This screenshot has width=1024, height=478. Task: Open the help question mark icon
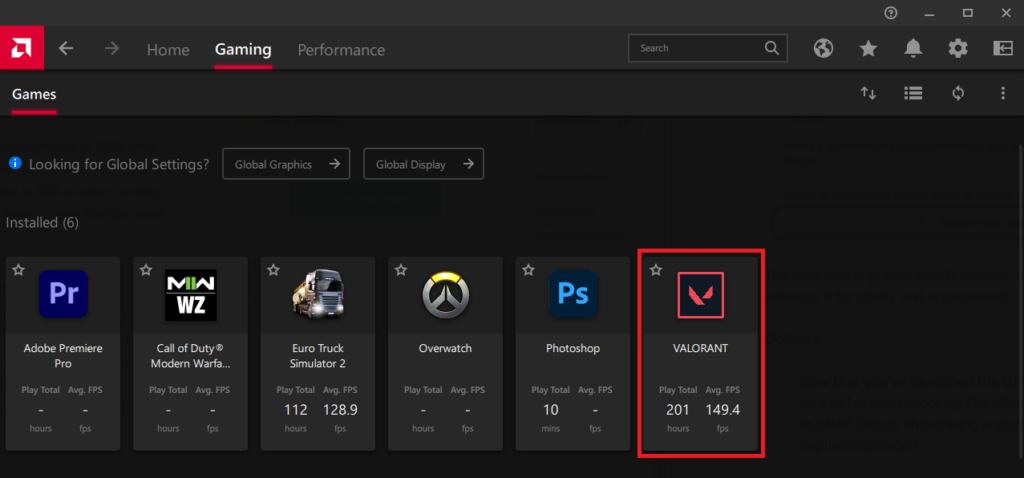point(891,13)
